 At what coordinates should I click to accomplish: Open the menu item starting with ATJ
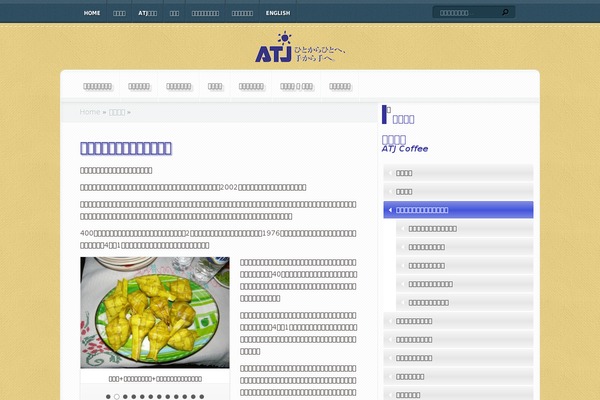click(147, 13)
